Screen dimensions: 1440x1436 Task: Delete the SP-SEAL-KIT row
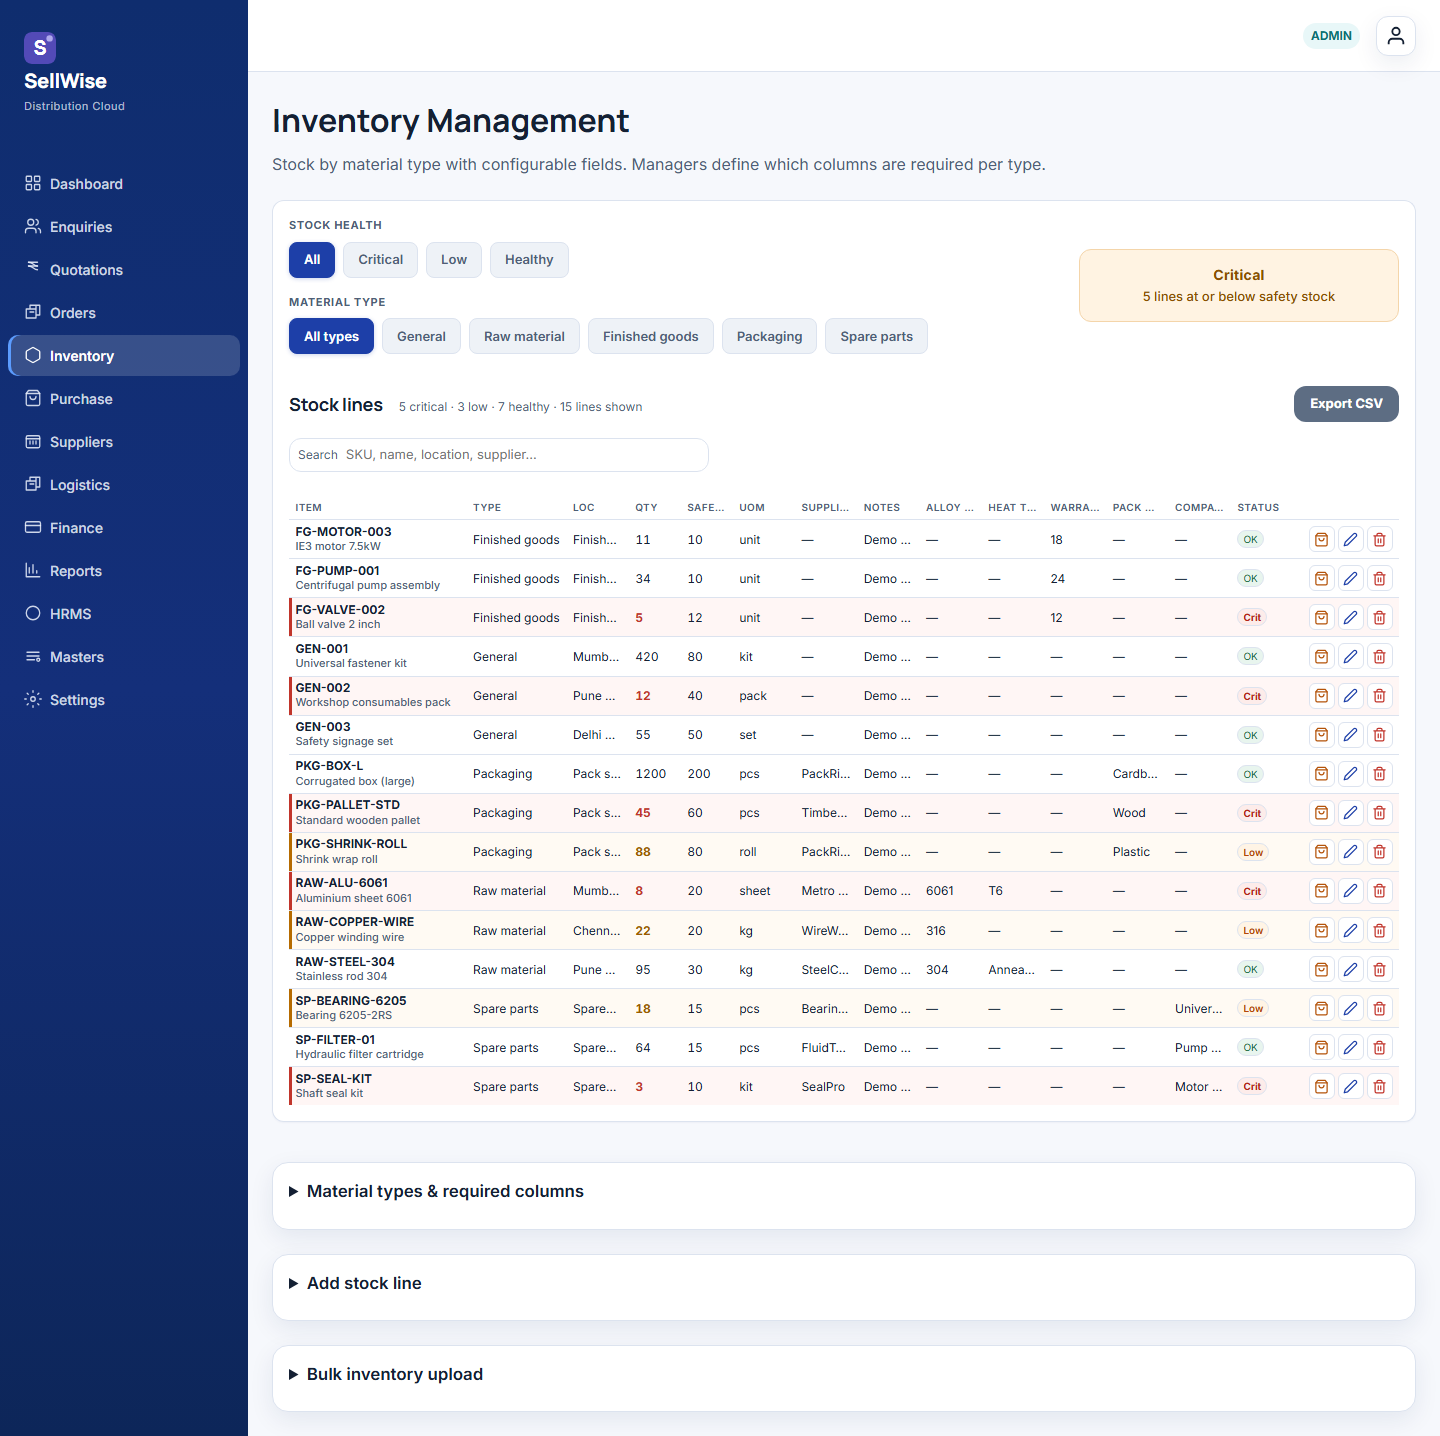pyautogui.click(x=1379, y=1086)
